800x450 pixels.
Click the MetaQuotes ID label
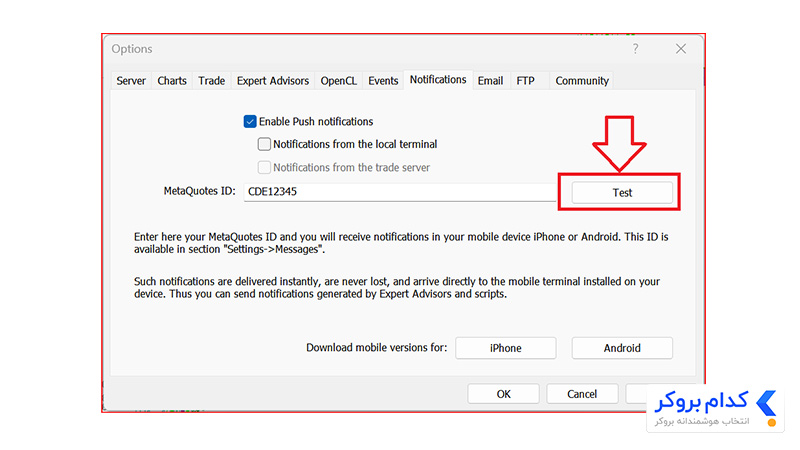point(199,191)
